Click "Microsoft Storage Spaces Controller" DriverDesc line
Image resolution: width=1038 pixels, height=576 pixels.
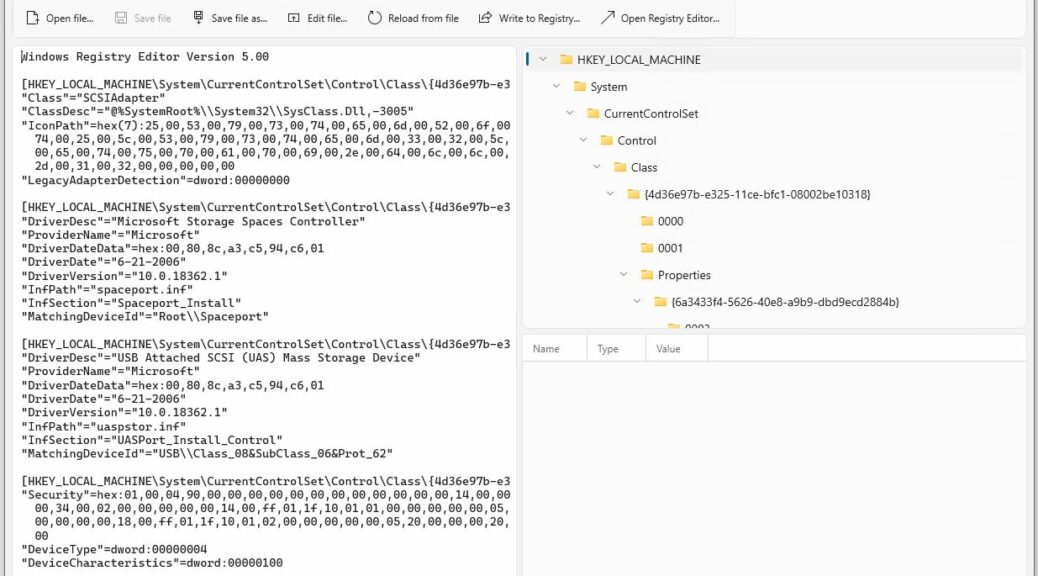coord(193,221)
